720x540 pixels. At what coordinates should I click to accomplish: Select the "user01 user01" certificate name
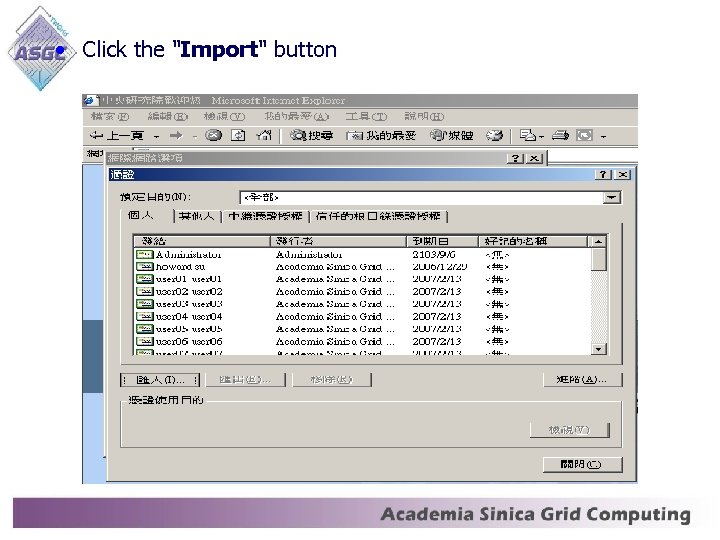tap(189, 279)
